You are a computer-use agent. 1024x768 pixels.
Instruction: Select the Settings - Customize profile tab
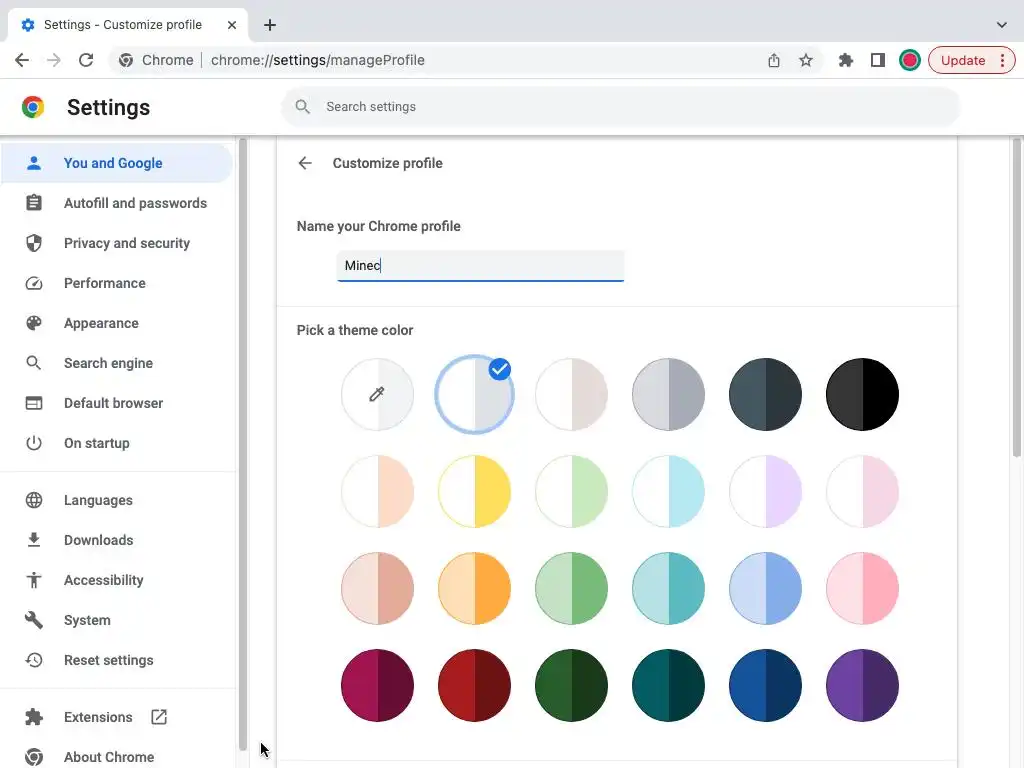pos(128,25)
